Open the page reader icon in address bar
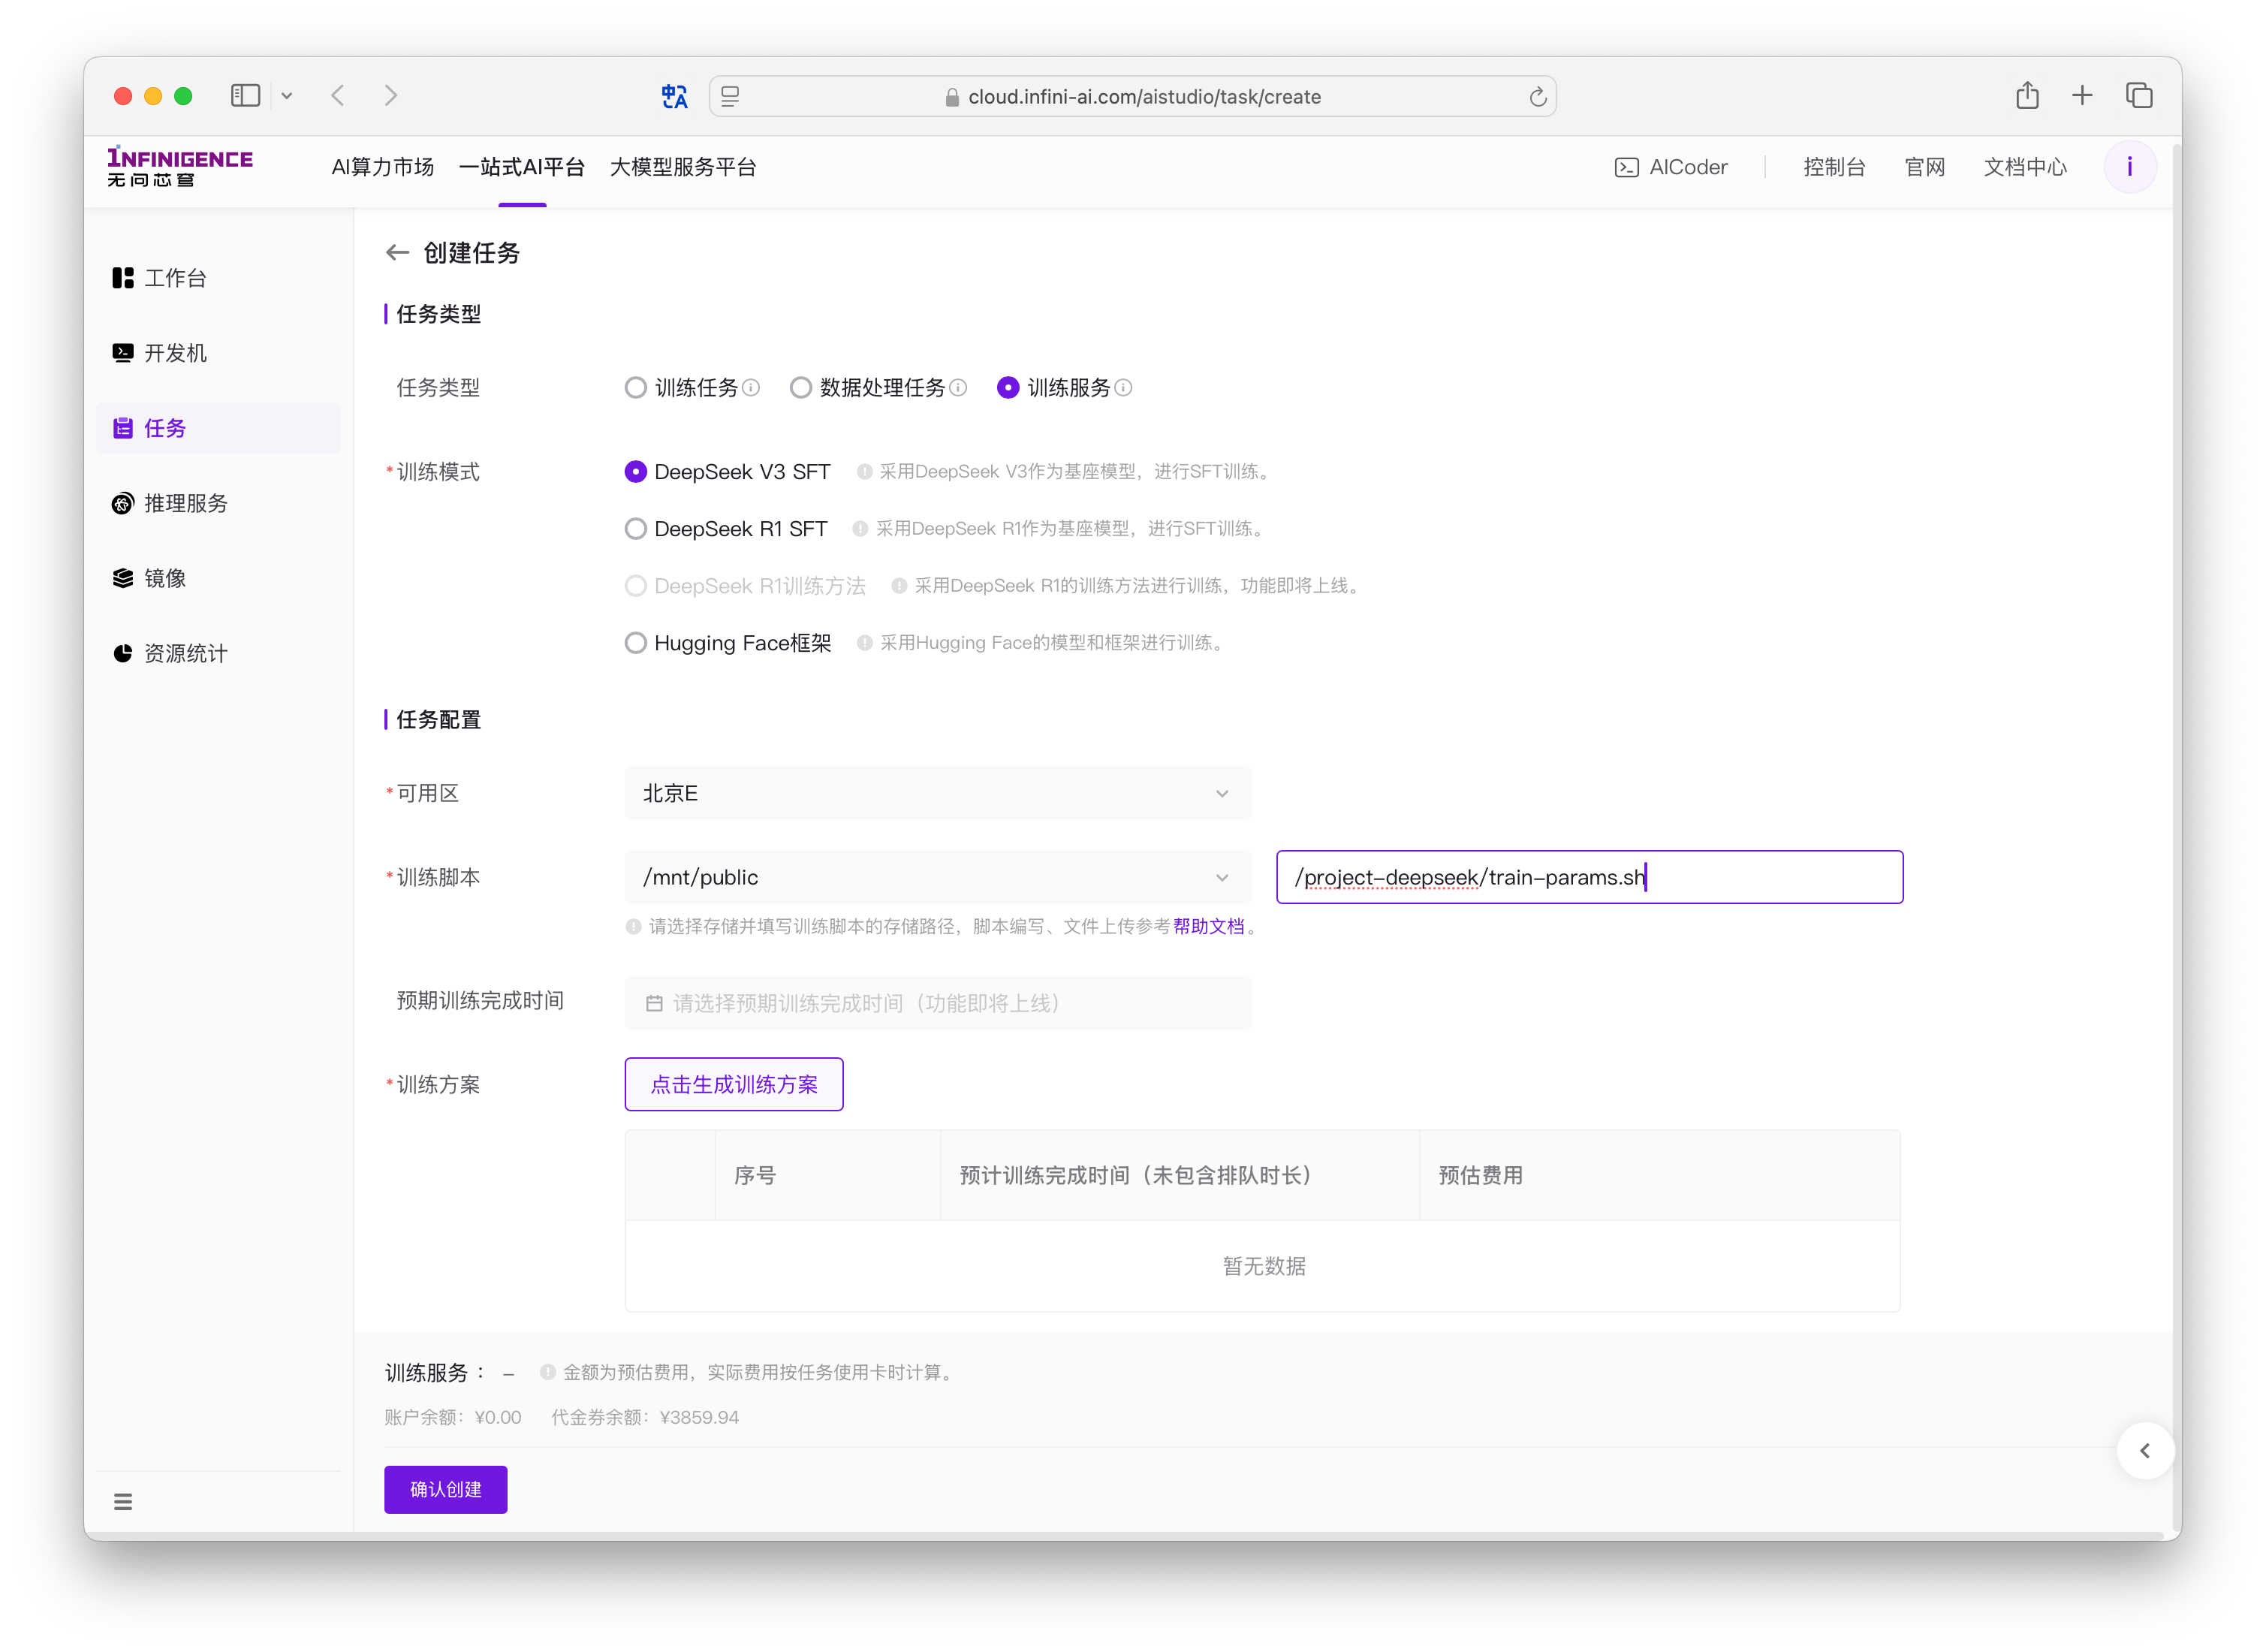2266x1652 pixels. coord(731,97)
